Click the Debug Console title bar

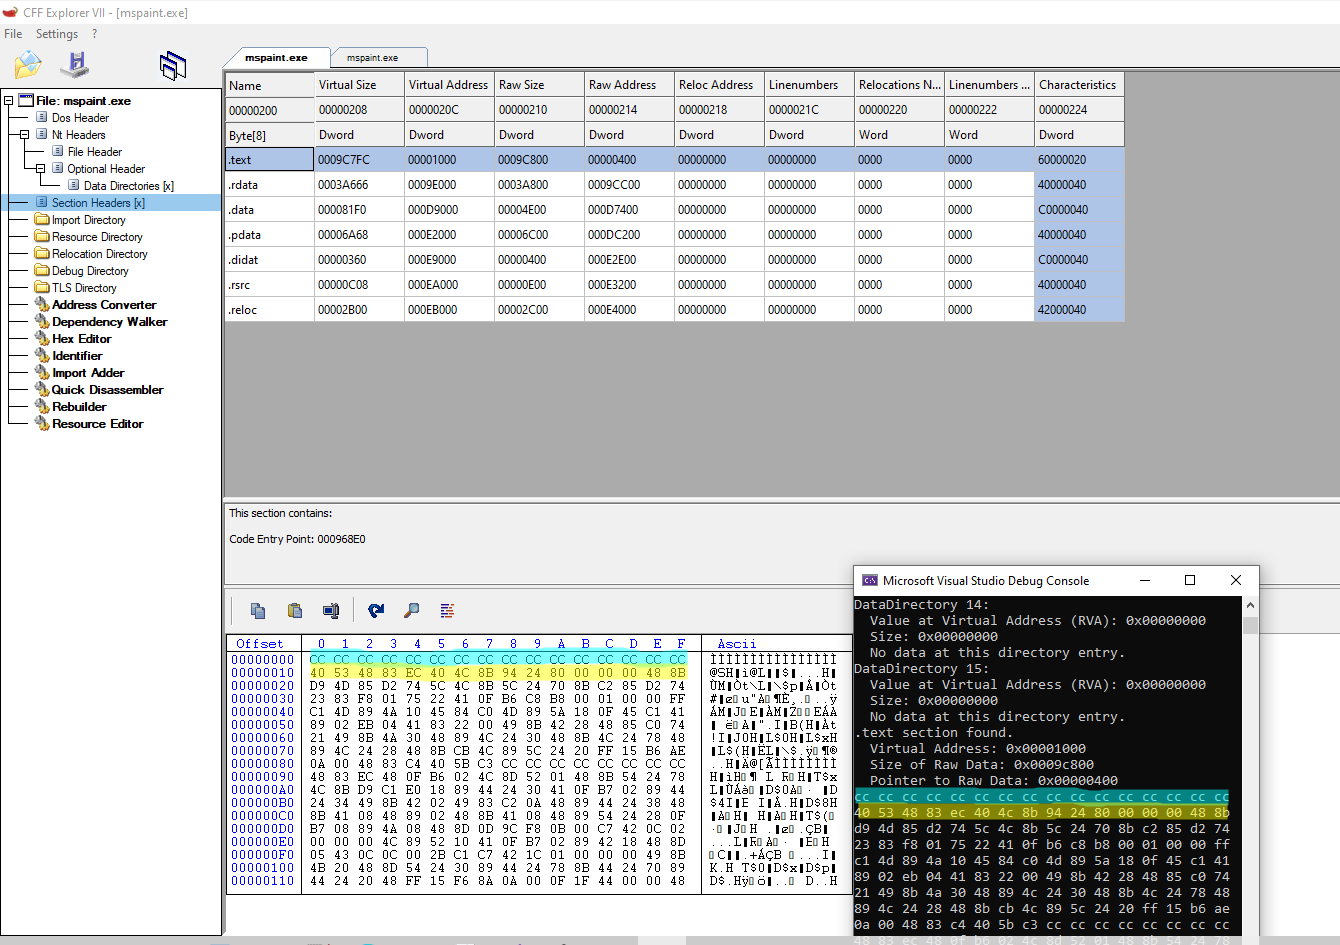coord(1056,580)
